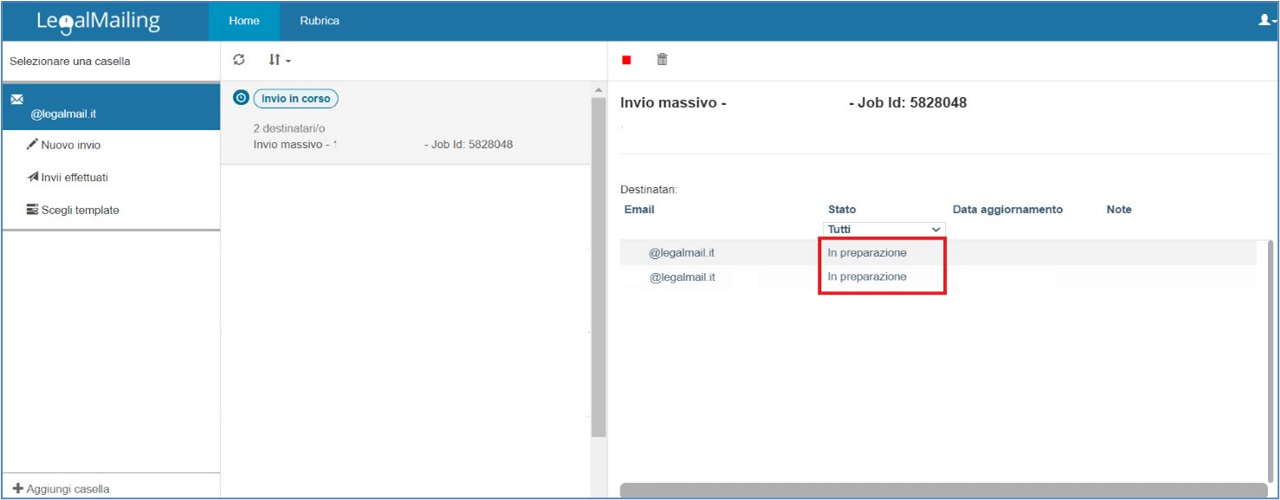Click the envelope icon of the mailbox
Viewport: 1280px width, 500px height.
pyautogui.click(x=17, y=99)
